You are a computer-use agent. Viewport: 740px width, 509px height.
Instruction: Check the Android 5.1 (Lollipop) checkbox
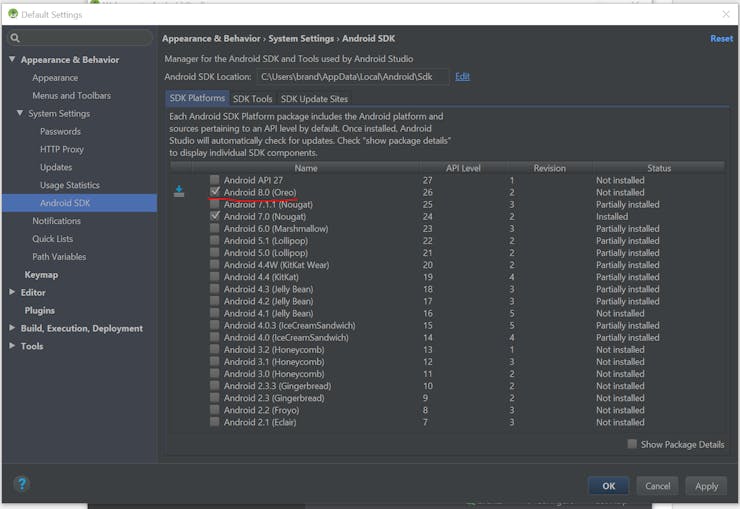pyautogui.click(x=215, y=240)
